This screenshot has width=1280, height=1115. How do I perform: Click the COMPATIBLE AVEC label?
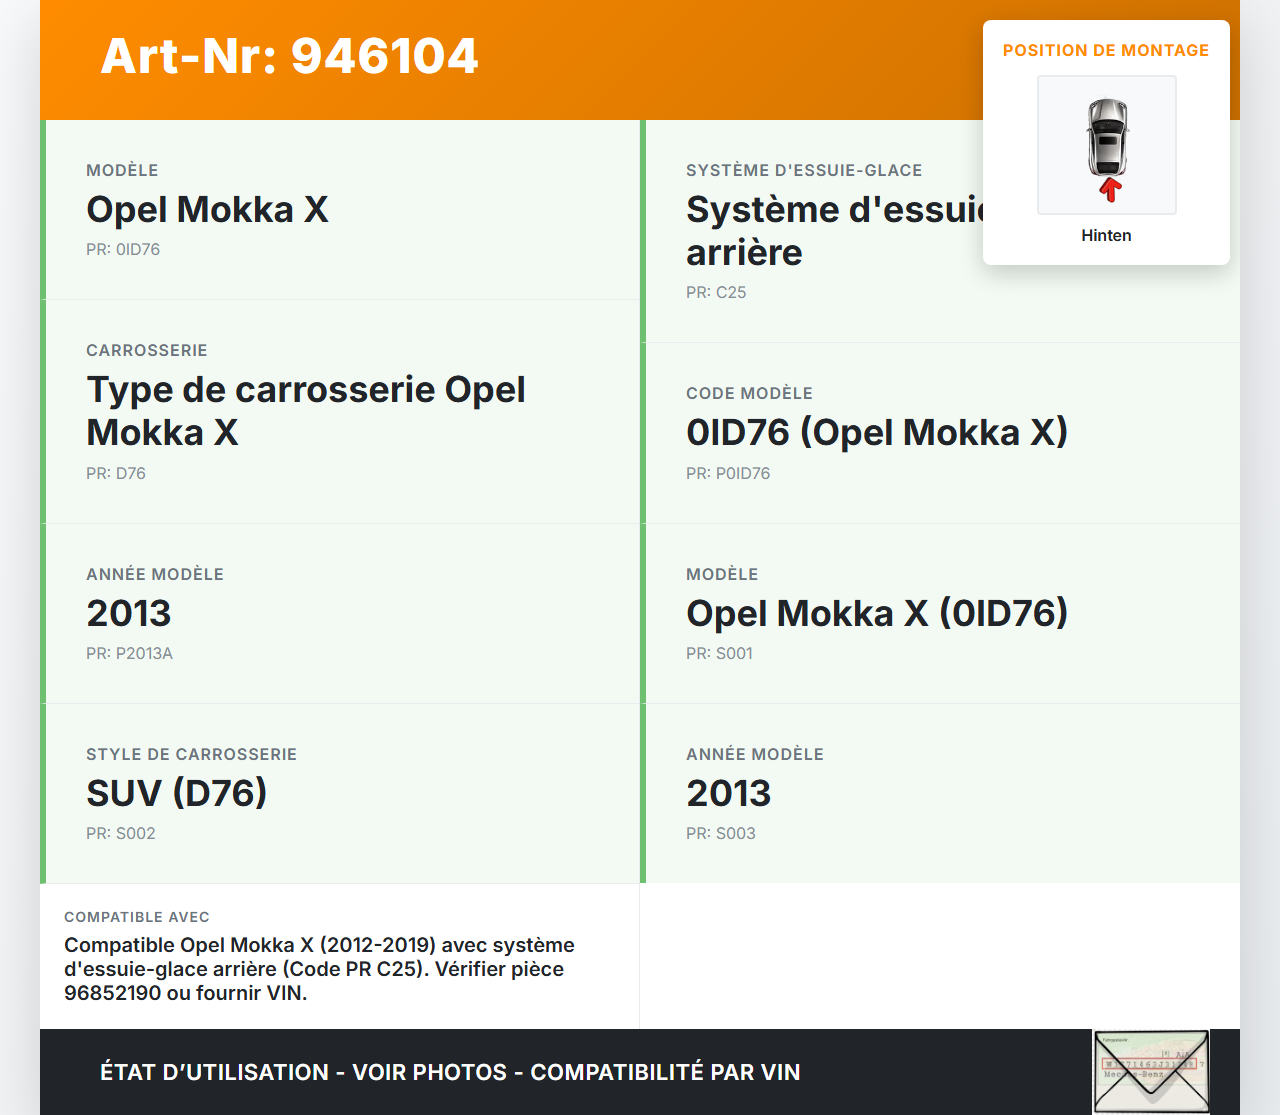coord(137,917)
